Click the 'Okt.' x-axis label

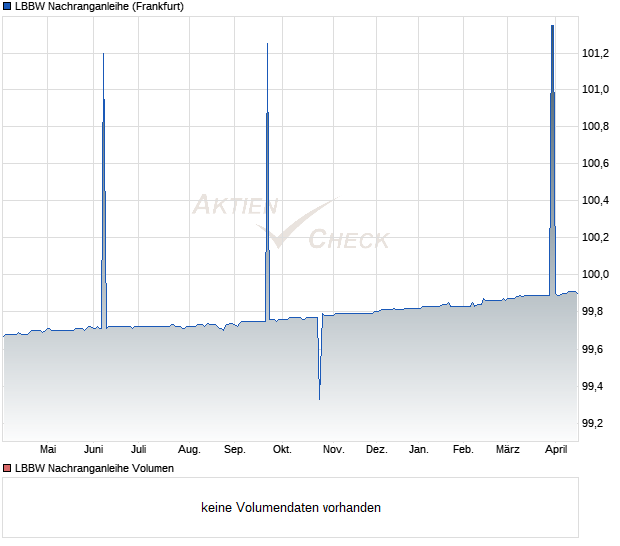[x=282, y=450]
